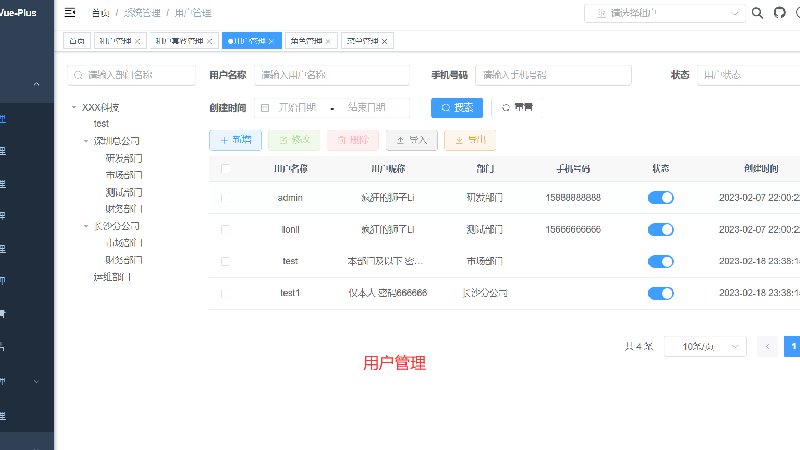Toggle the status switch for lionli

coord(661,230)
